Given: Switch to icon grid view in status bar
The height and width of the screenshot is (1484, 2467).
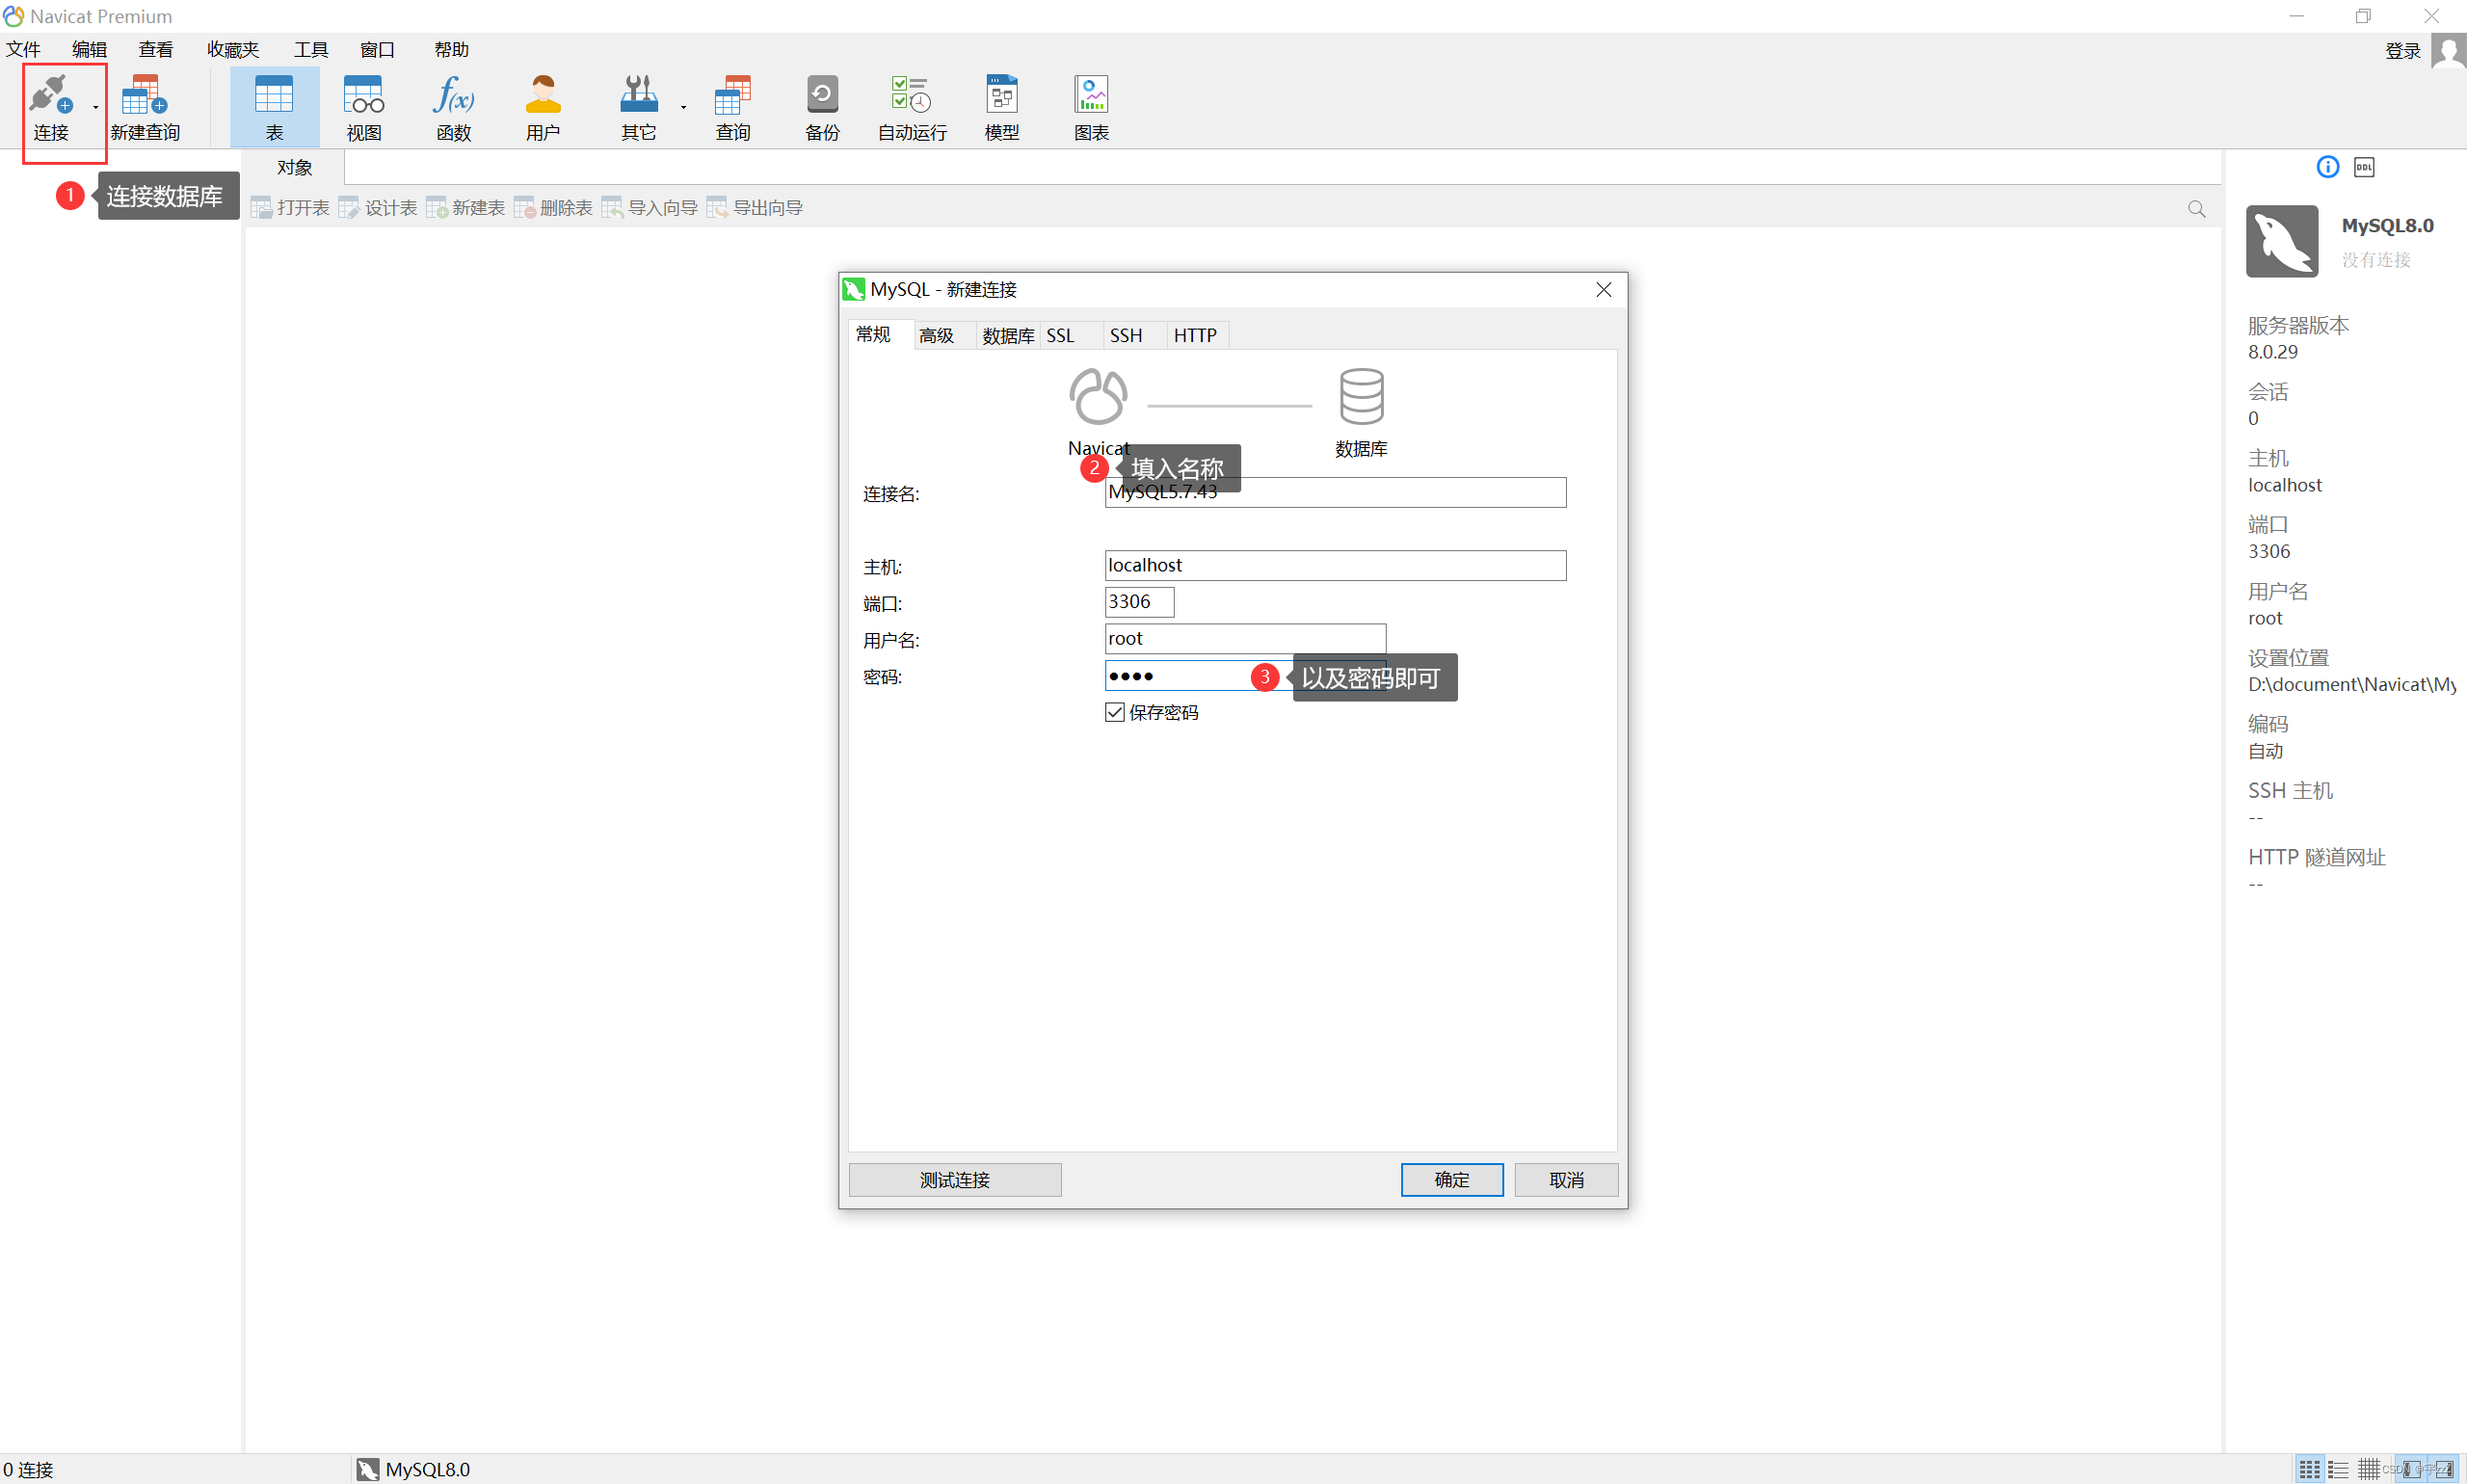Looking at the screenshot, I should (x=2308, y=1469).
